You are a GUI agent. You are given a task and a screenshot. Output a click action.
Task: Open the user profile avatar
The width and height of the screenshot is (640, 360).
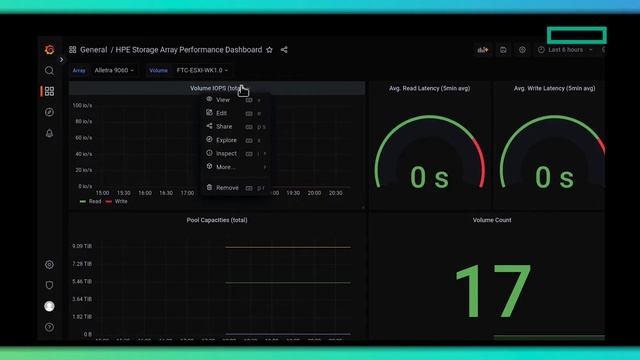(x=49, y=306)
